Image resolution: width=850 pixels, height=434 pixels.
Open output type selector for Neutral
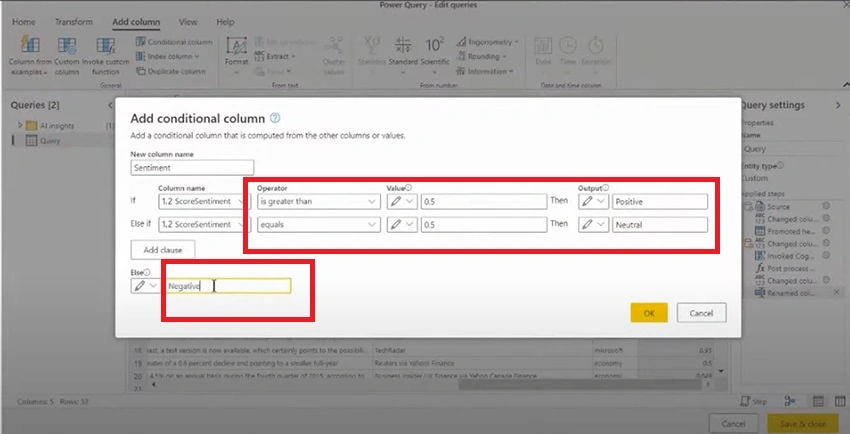(593, 224)
